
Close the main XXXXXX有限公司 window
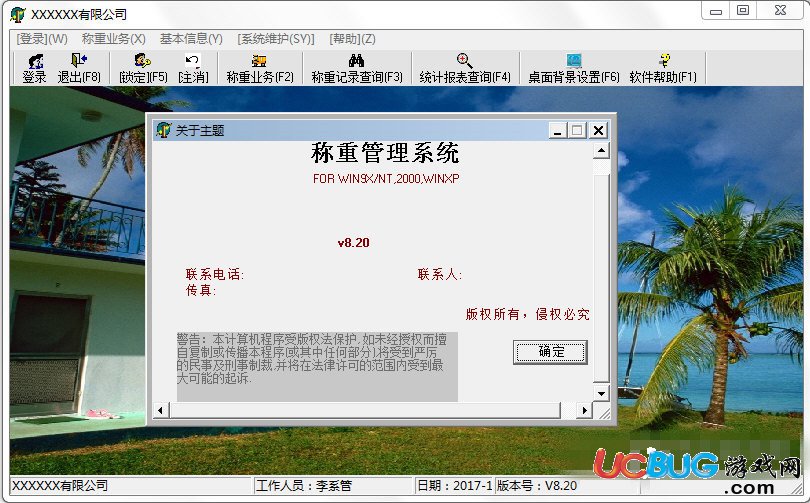point(780,11)
